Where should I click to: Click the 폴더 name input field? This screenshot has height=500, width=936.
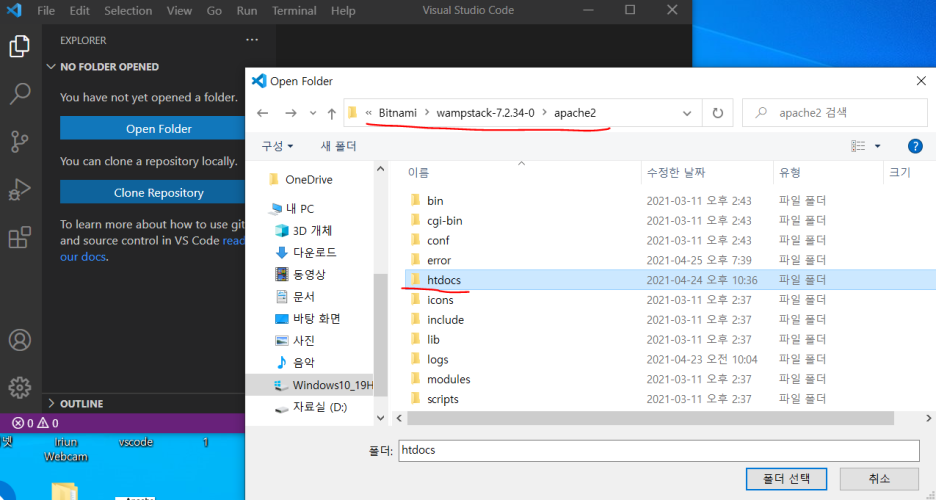click(x=658, y=450)
